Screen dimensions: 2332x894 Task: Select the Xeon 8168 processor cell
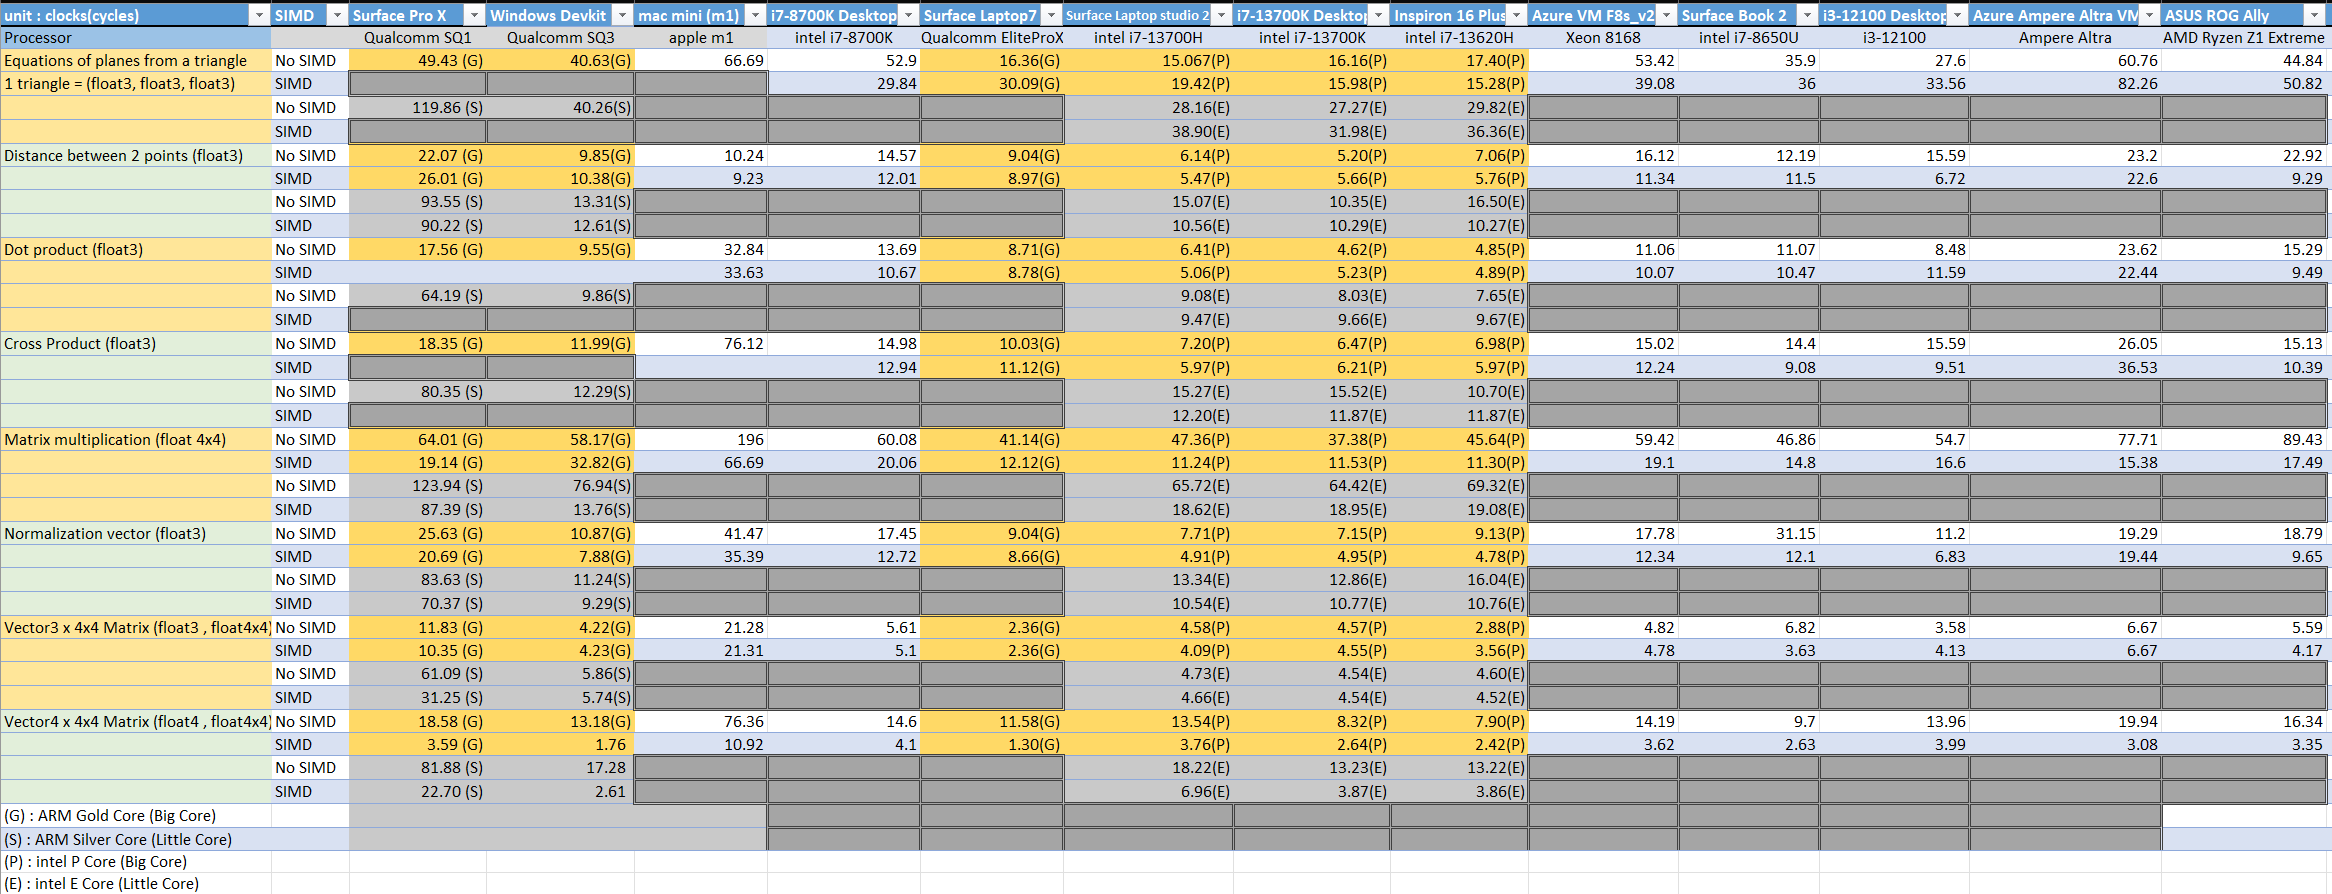click(1602, 38)
